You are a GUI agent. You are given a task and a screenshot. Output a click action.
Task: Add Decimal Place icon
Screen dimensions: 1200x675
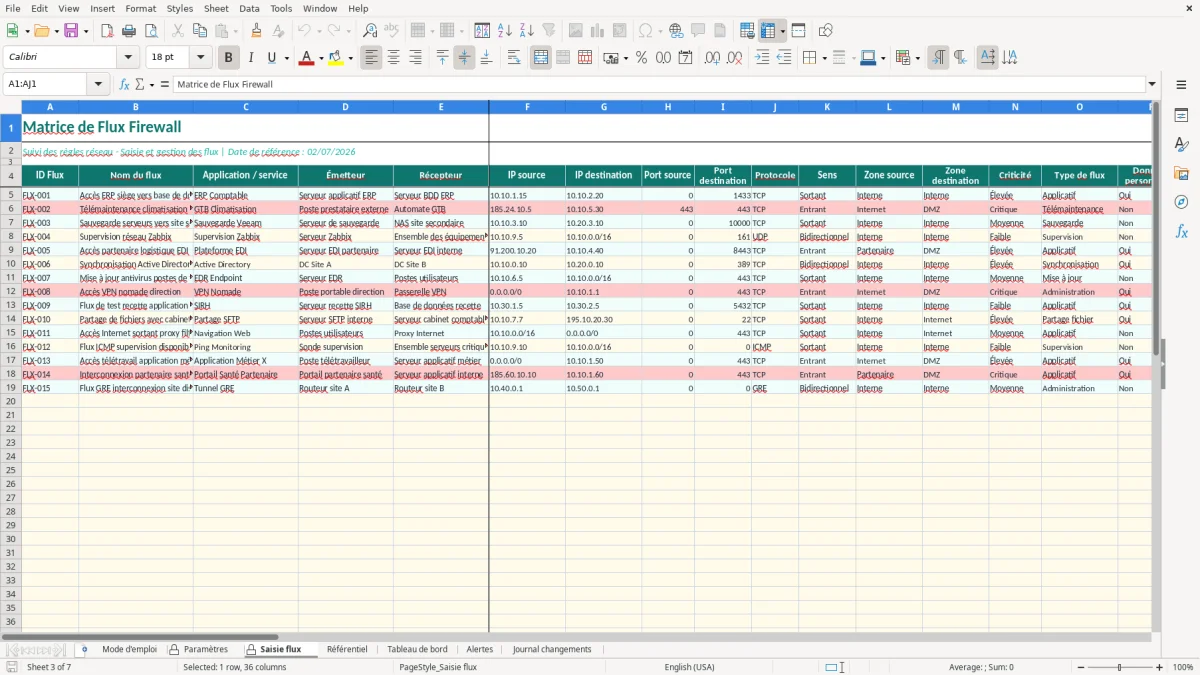713,58
